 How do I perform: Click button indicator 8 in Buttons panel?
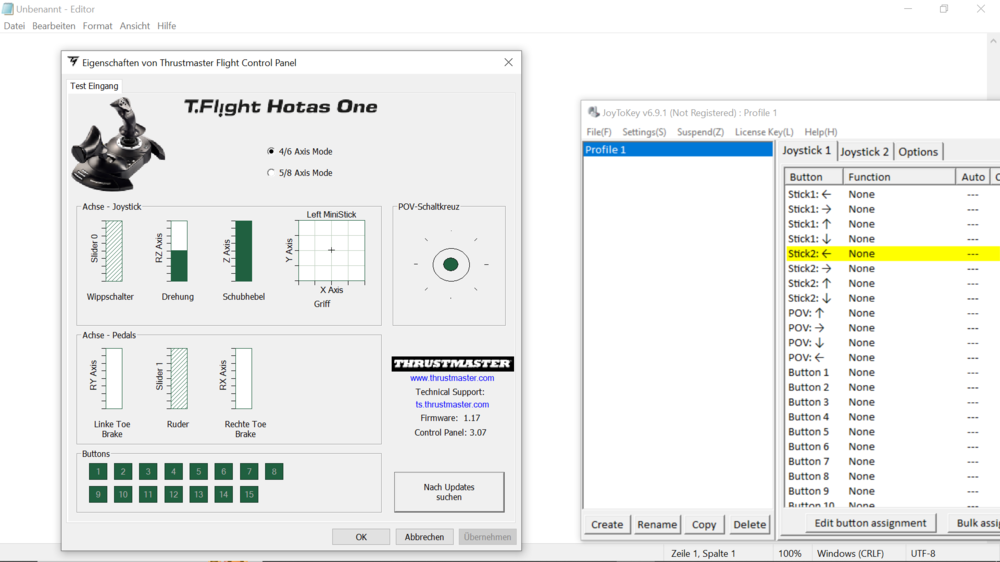(x=274, y=472)
